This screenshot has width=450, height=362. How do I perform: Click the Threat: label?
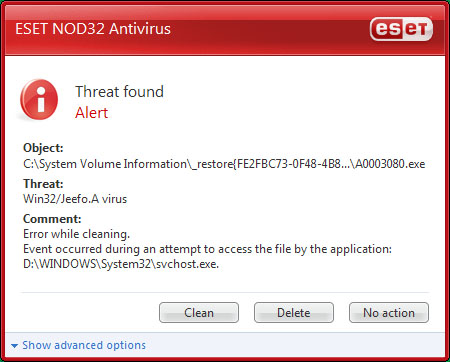point(43,184)
